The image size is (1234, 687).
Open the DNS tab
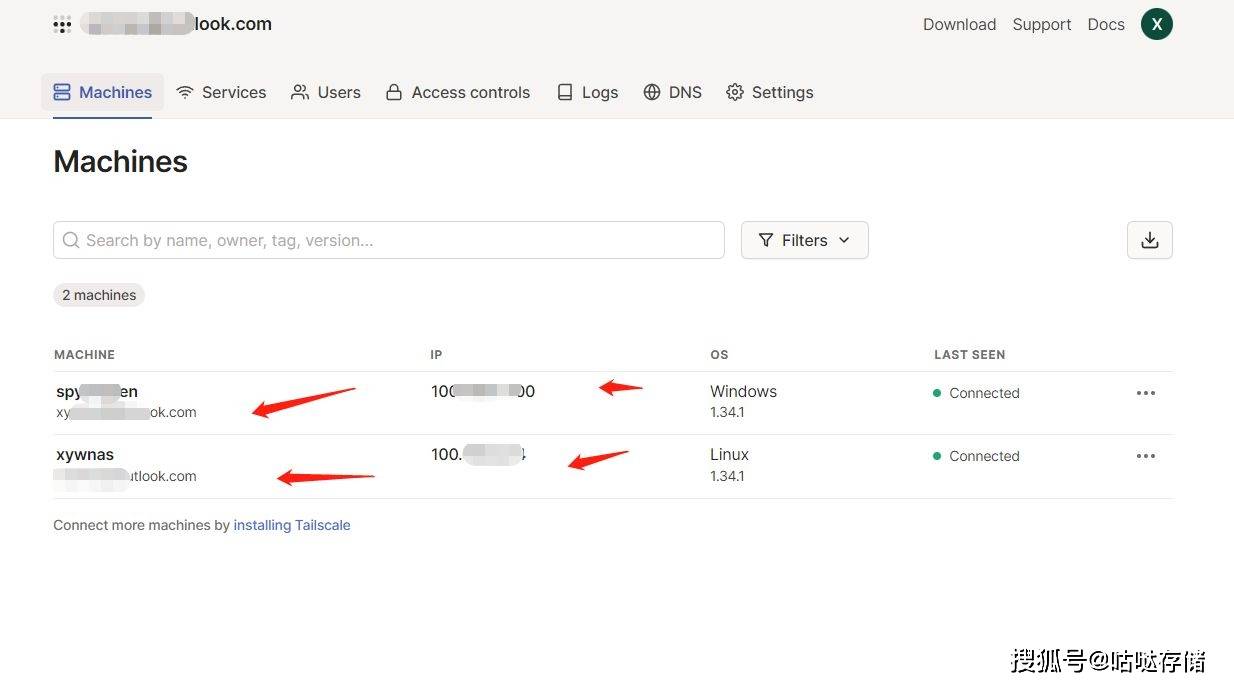point(672,92)
